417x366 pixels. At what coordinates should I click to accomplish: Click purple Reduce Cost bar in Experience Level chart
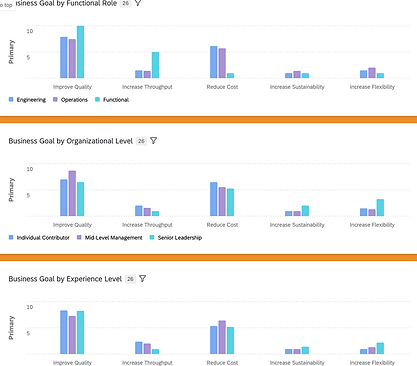coord(222,337)
